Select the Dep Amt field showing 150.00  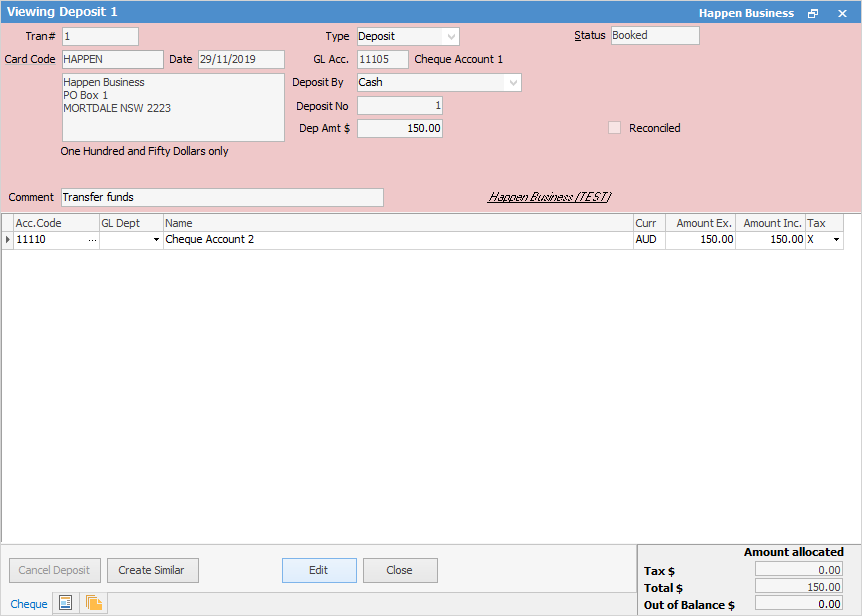(400, 127)
